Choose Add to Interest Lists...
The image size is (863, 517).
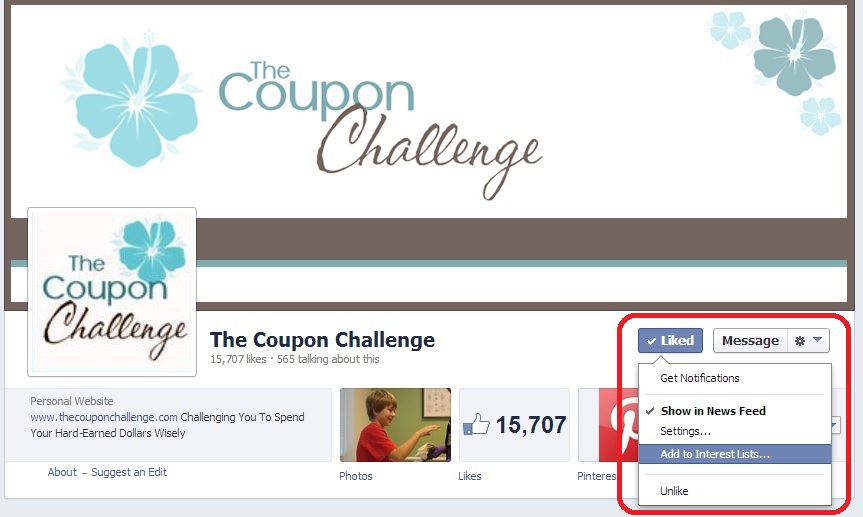pyautogui.click(x=735, y=454)
